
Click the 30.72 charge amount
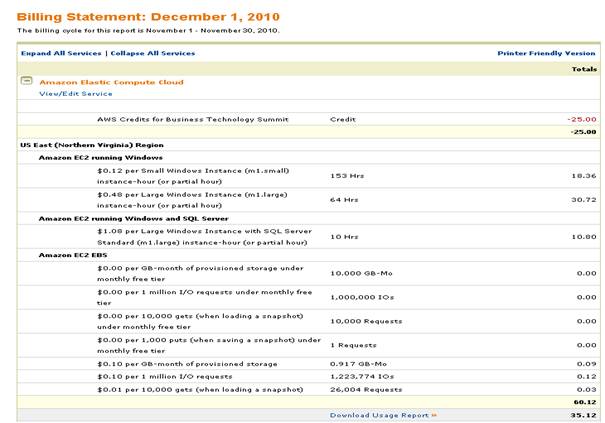(584, 200)
